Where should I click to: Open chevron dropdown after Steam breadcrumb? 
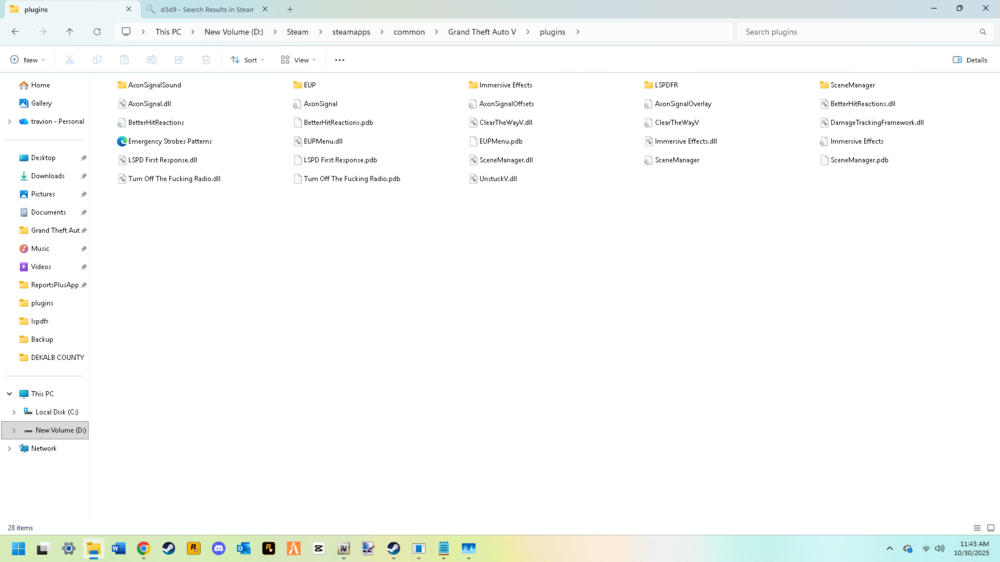pyautogui.click(x=320, y=32)
